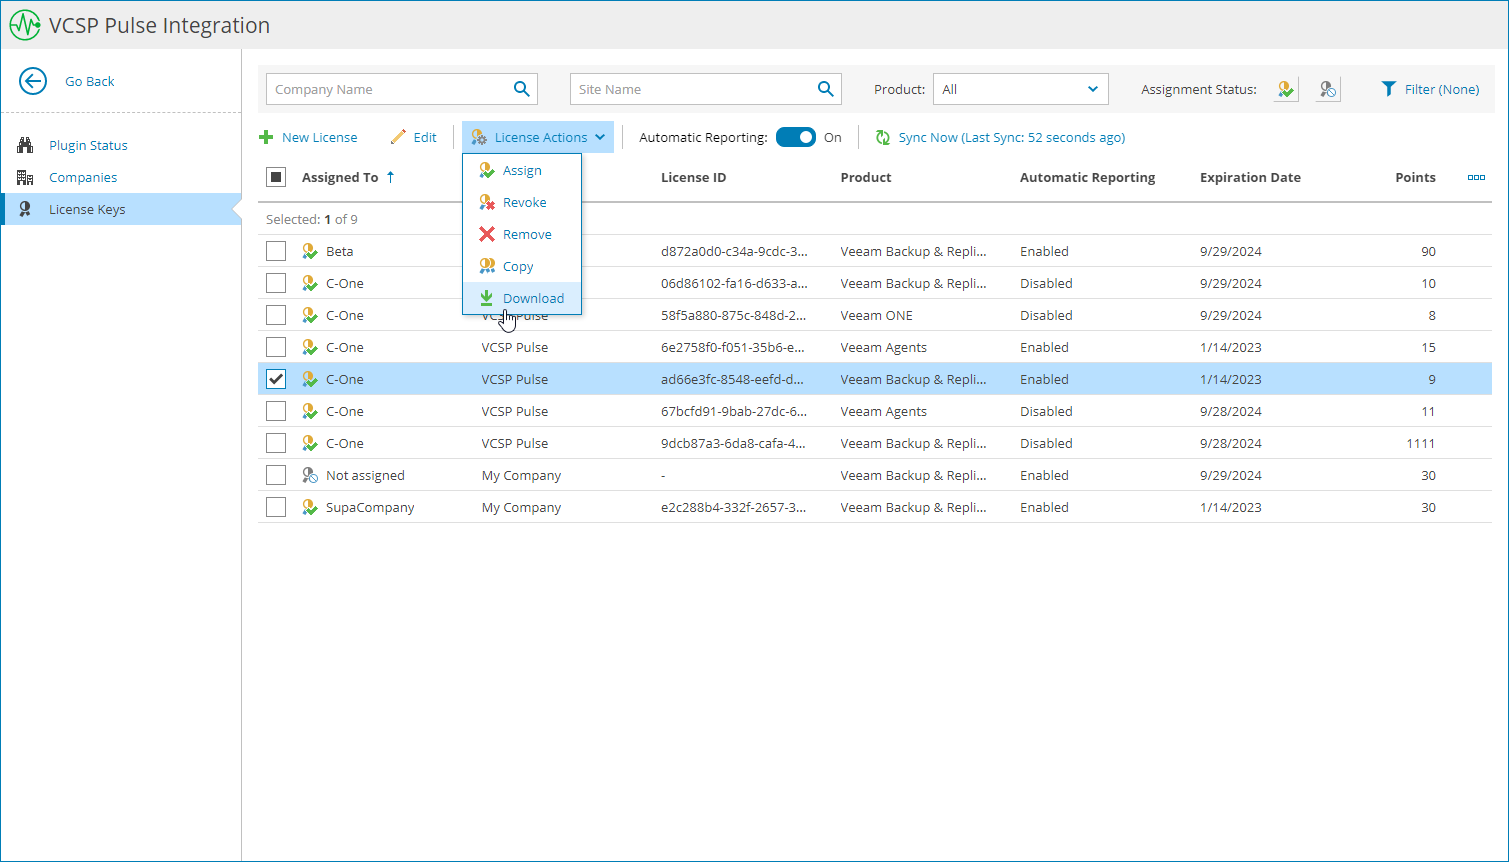The image size is (1509, 862).
Task: Uncheck the selected C-One ad66e3fc row checkbox
Action: click(x=276, y=379)
